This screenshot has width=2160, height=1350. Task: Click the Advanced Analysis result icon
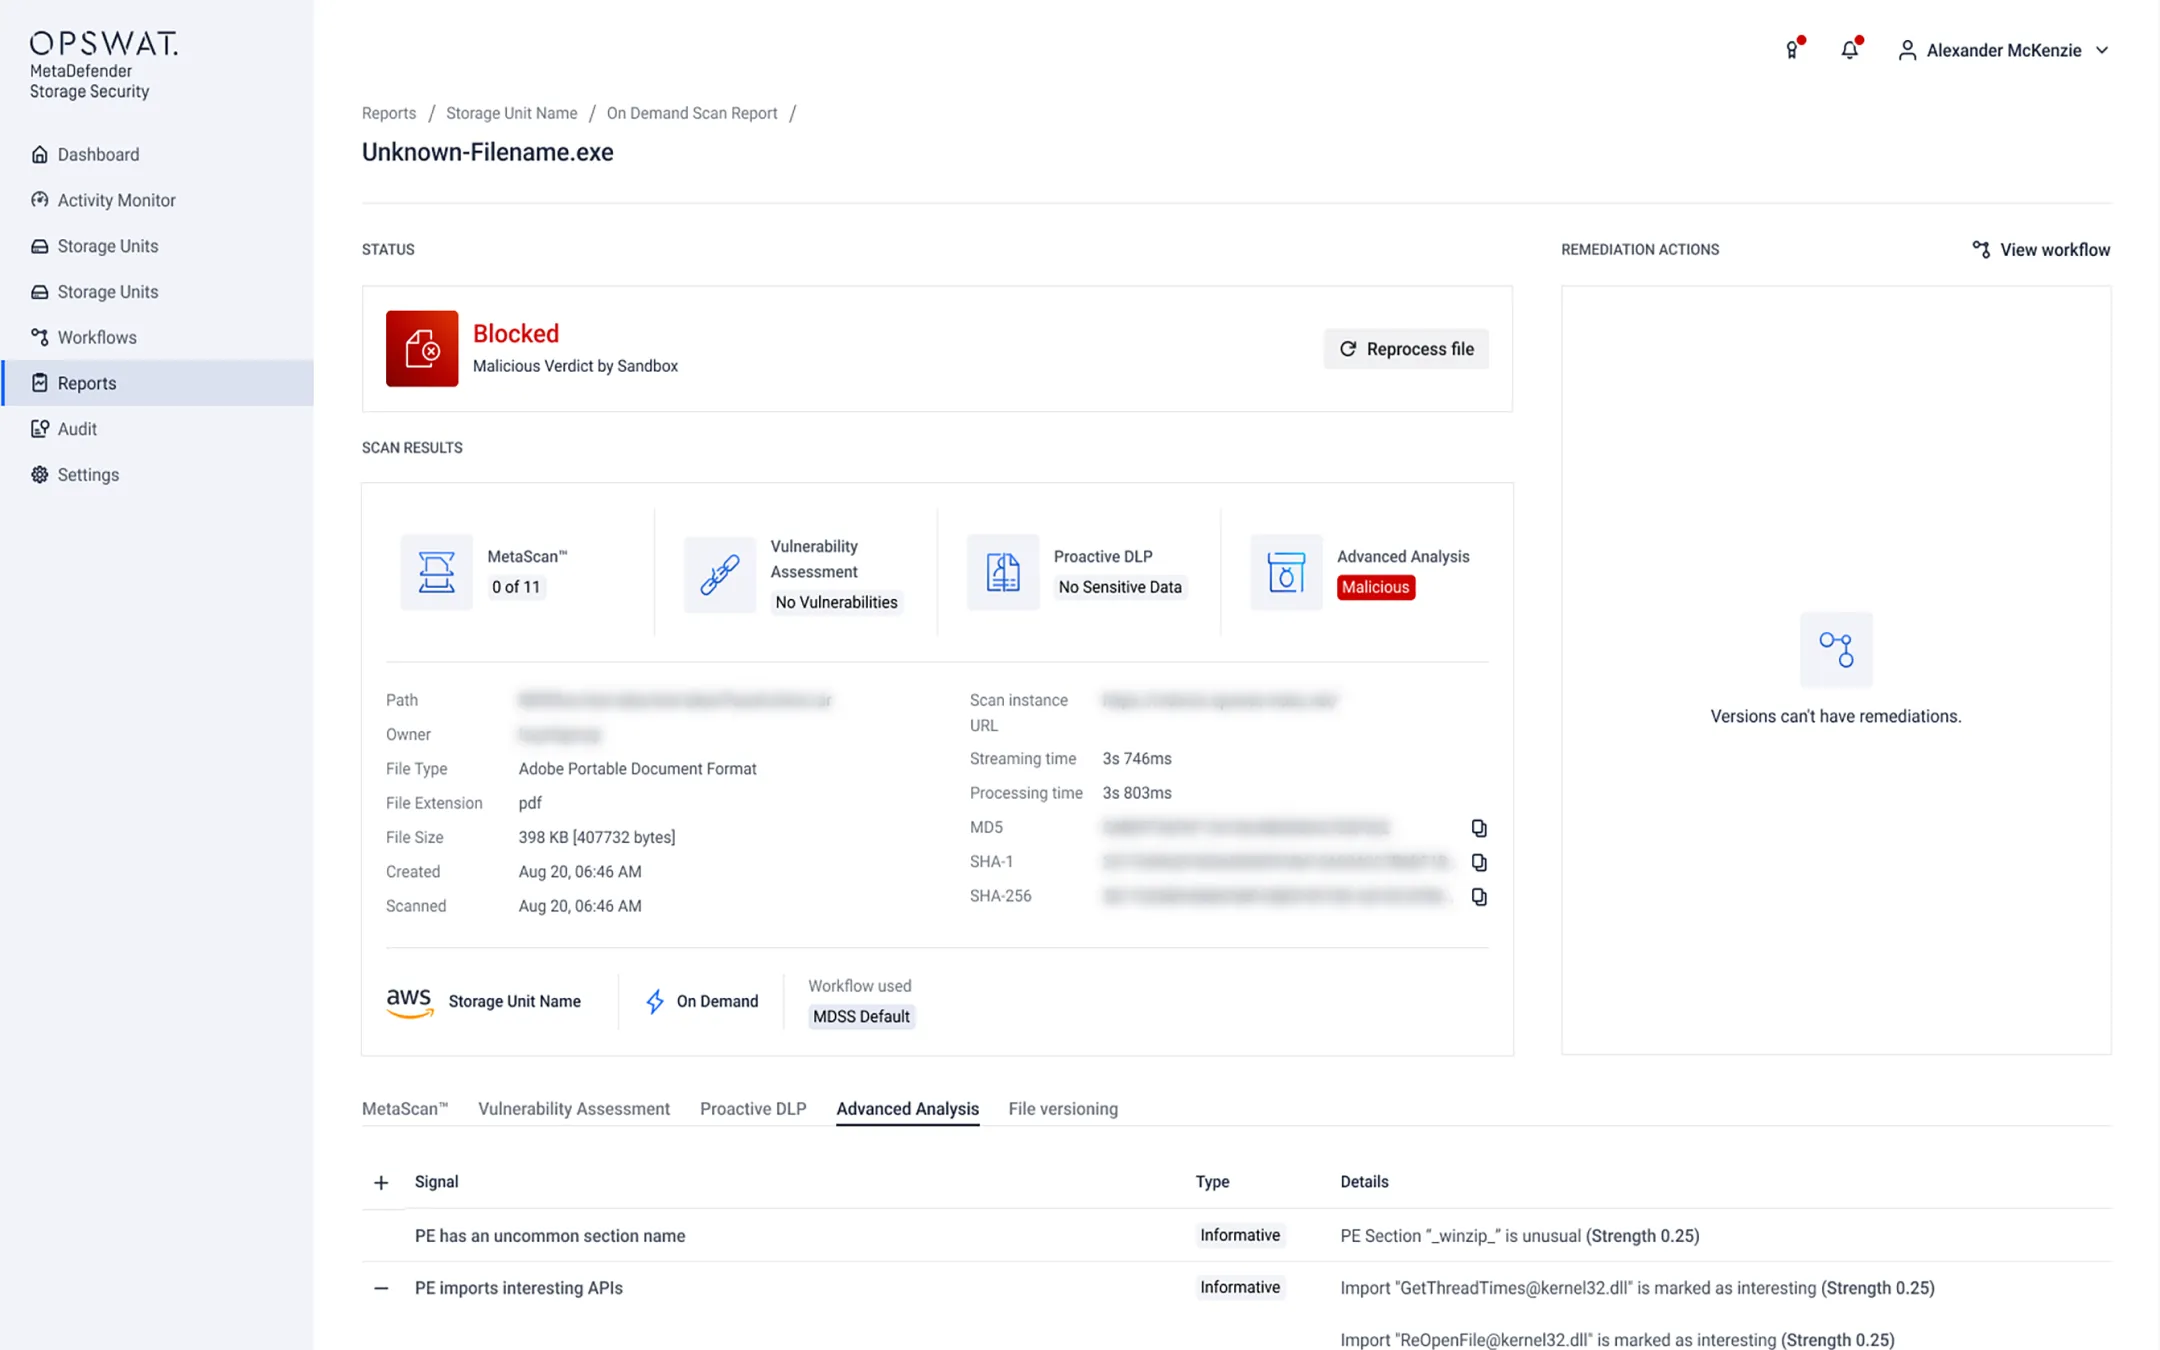coord(1285,572)
